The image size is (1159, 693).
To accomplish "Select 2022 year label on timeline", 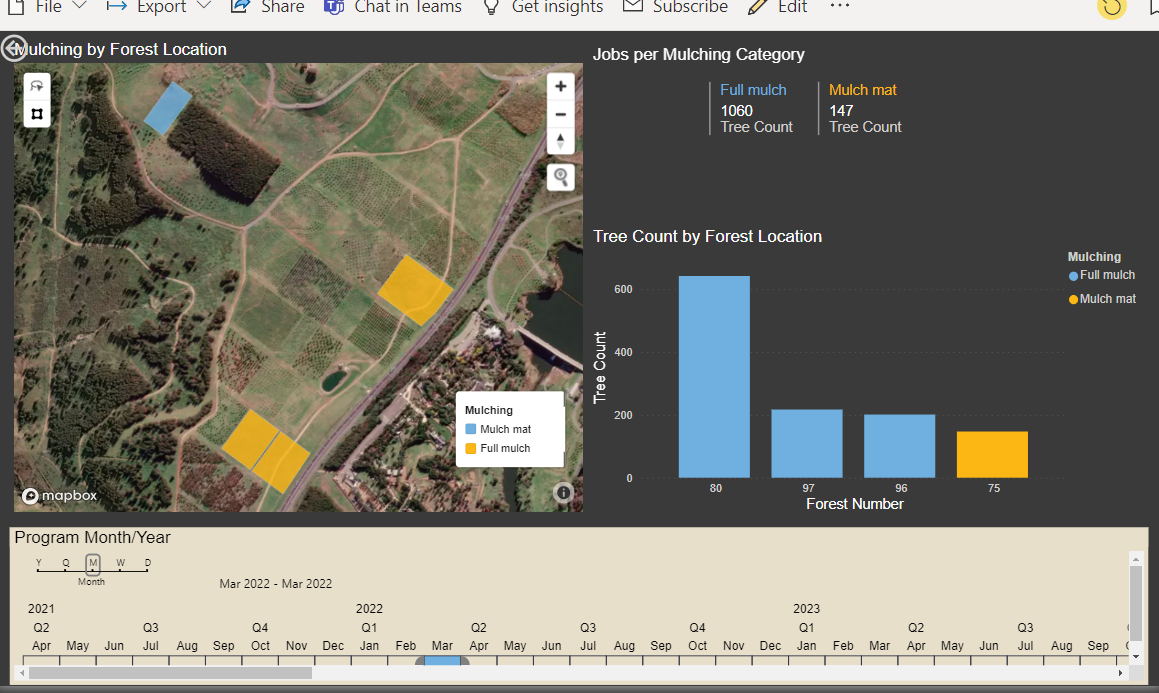I will coord(369,609).
